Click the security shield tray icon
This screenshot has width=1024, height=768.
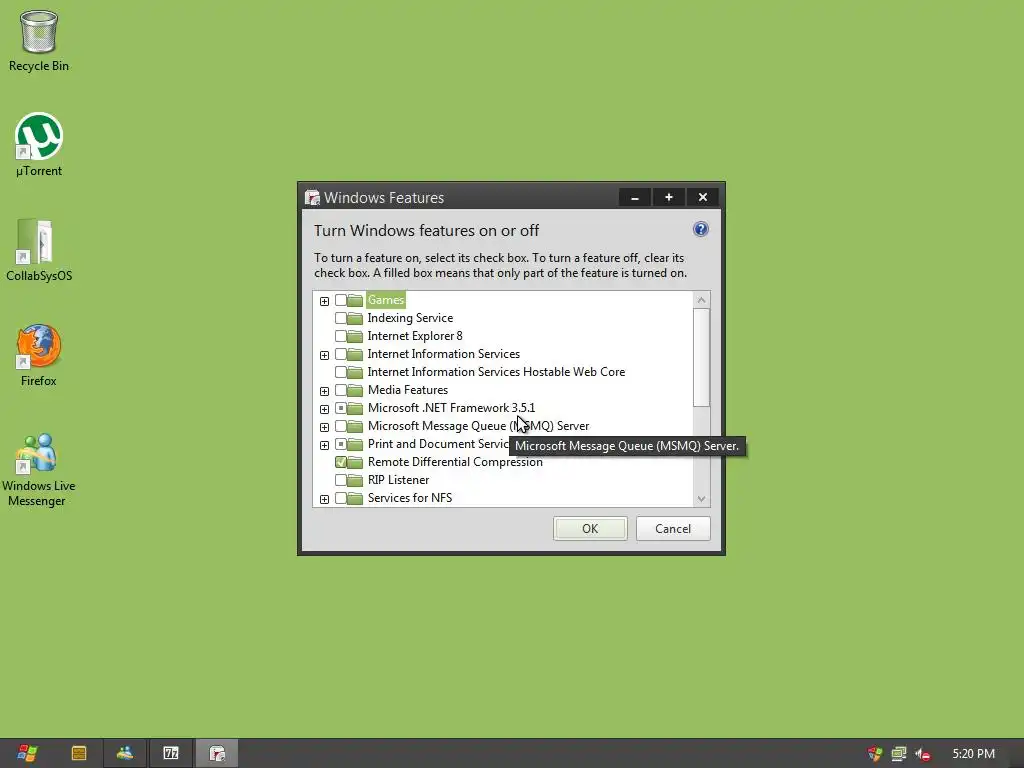(874, 754)
